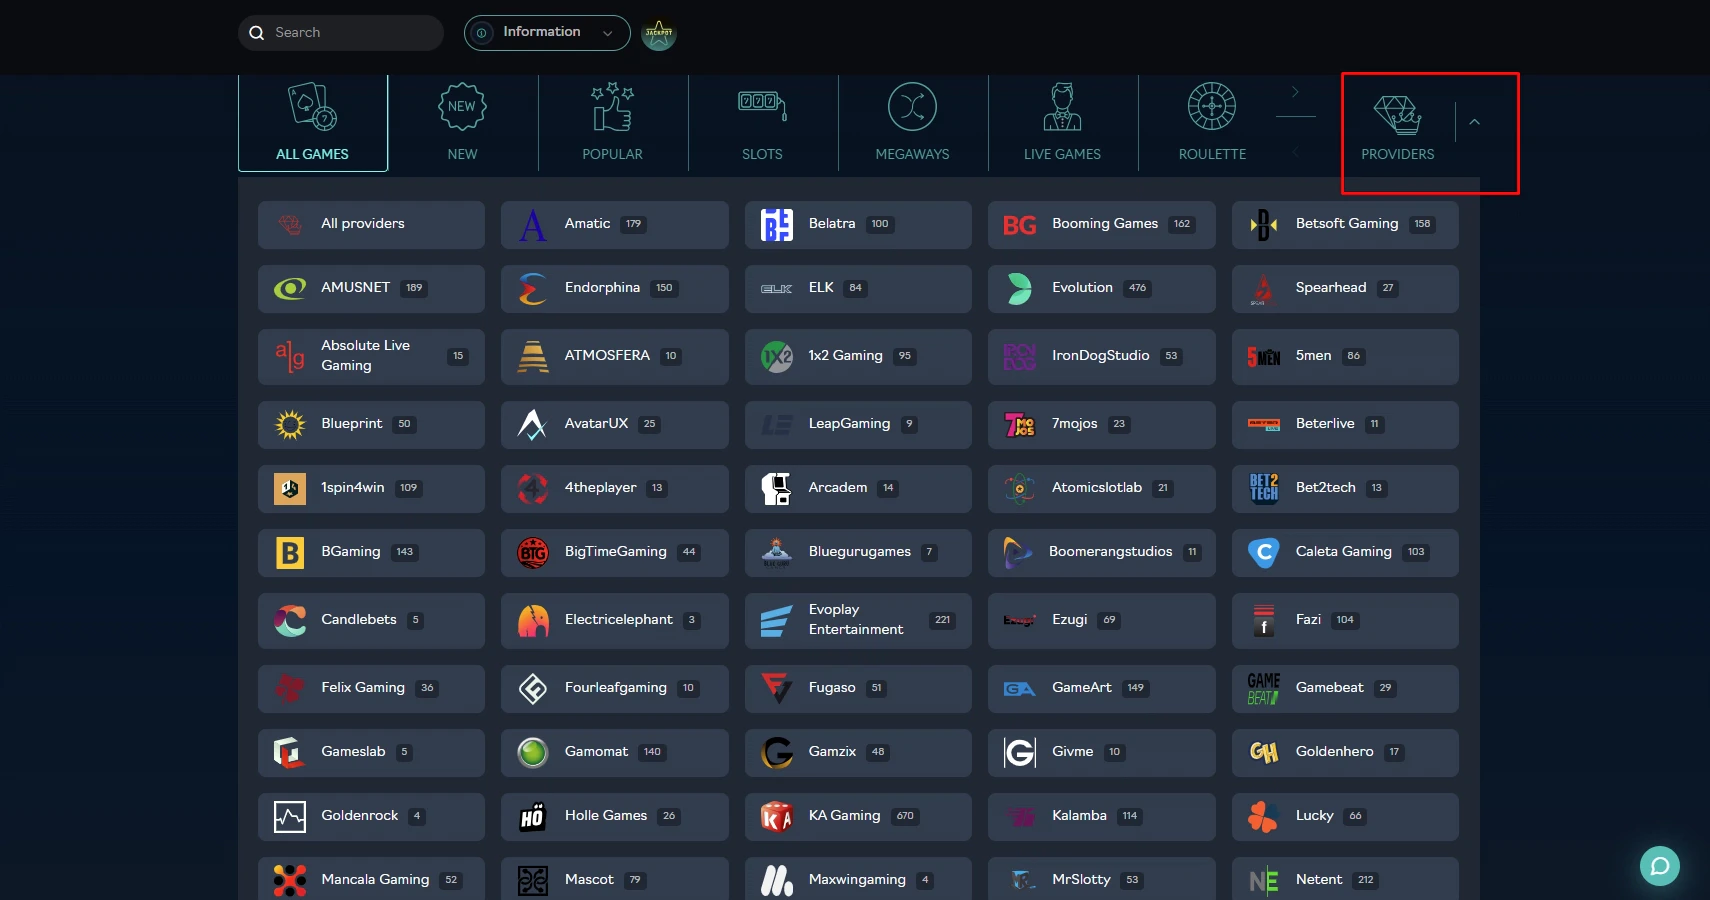Click the Jackpot badge icon

[659, 34]
